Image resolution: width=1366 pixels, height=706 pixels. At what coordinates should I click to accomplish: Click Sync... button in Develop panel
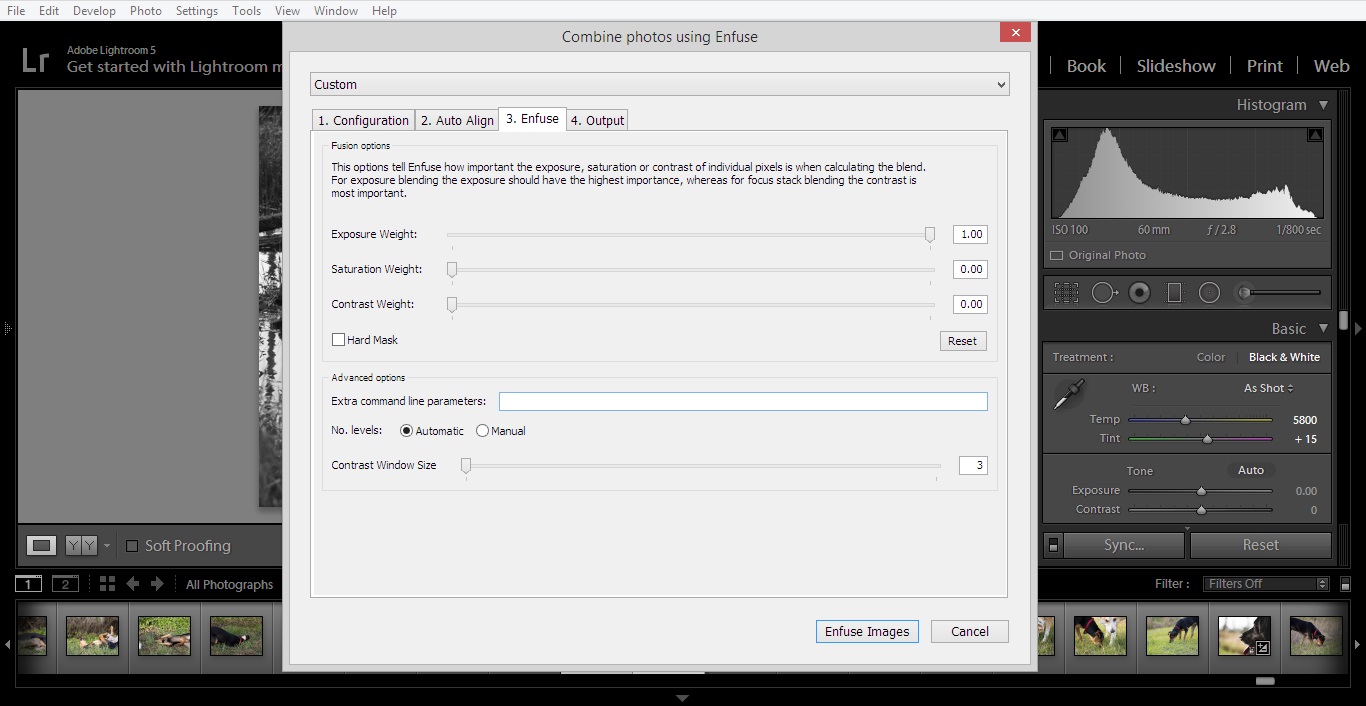click(x=1124, y=545)
